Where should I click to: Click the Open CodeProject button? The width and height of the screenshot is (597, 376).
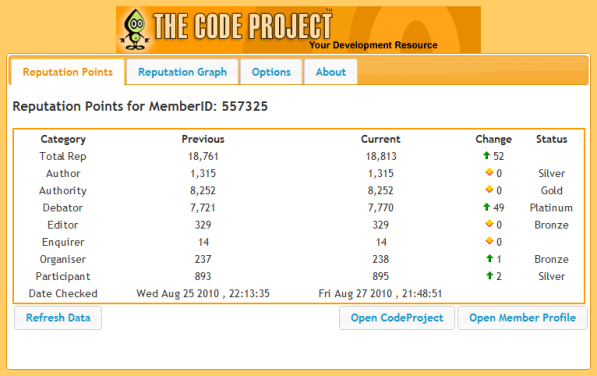pos(397,318)
